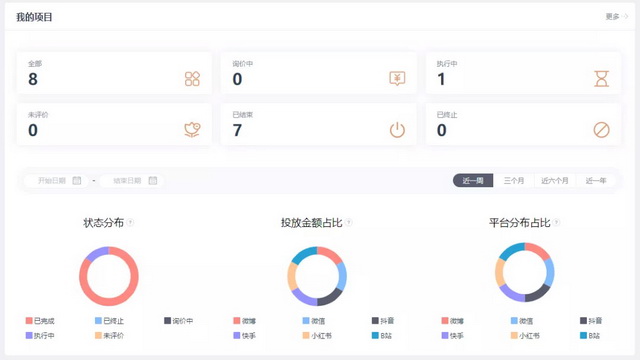Toggle 快手 legend under 平台分布占比 chart
The width and height of the screenshot is (640, 360).
[453, 336]
